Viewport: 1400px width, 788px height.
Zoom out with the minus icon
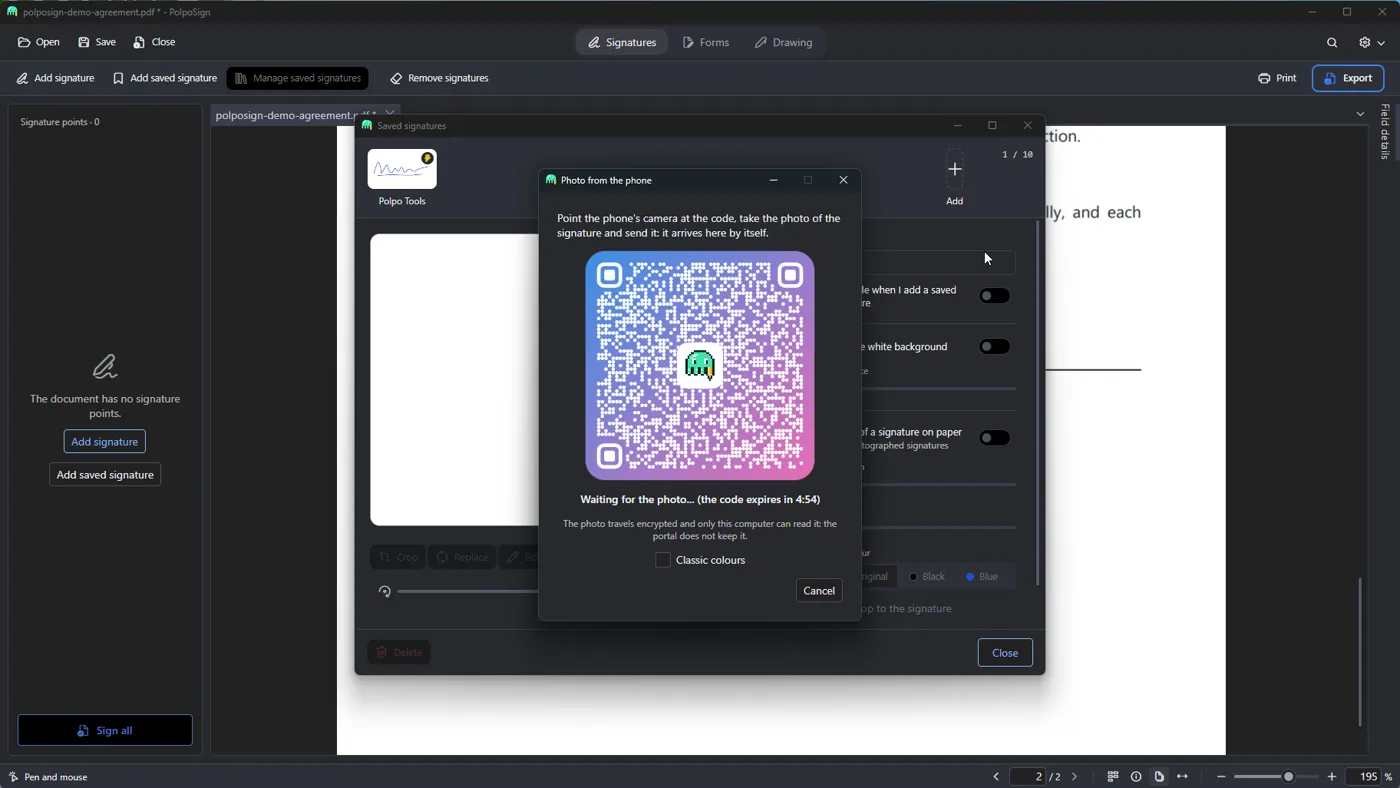[x=1221, y=777]
